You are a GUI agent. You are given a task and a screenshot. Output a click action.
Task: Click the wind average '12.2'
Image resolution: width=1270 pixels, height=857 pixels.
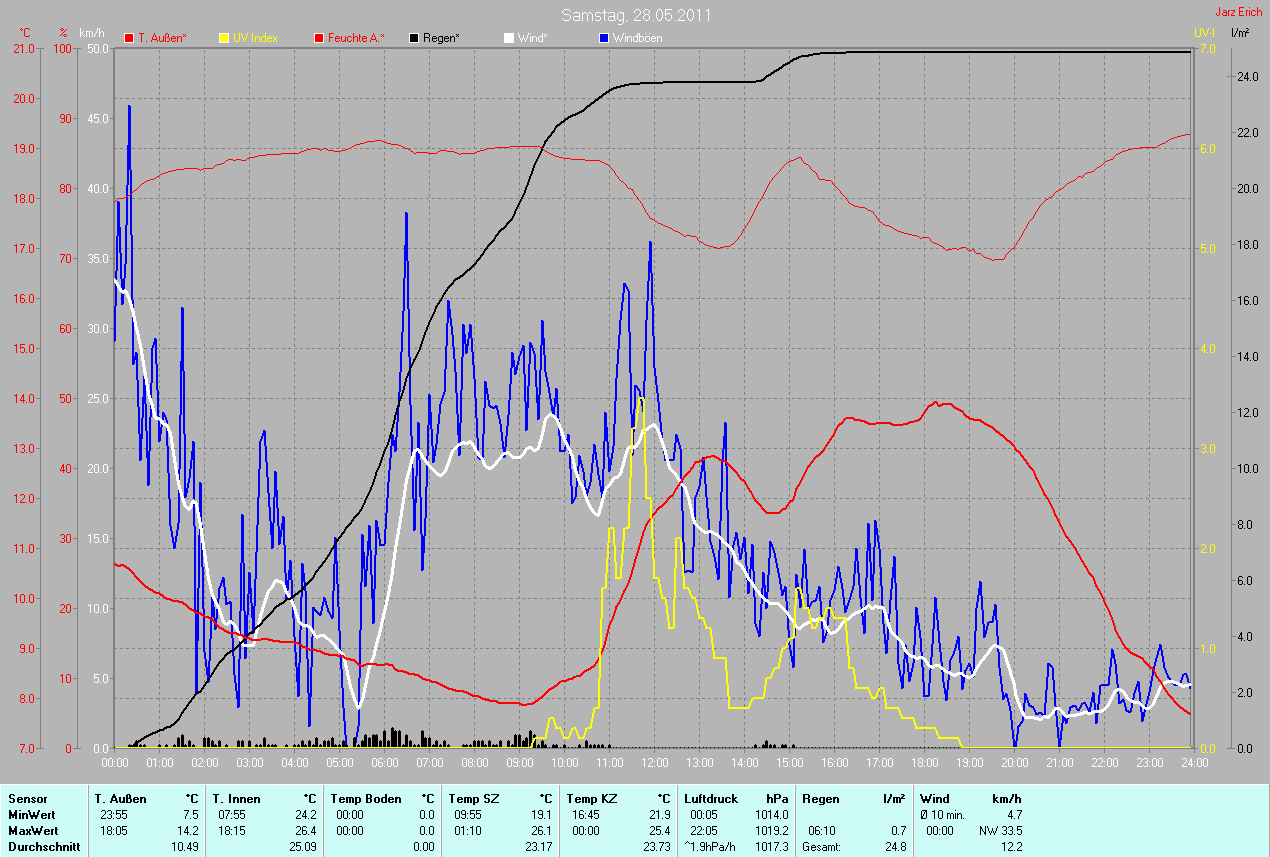click(1010, 847)
